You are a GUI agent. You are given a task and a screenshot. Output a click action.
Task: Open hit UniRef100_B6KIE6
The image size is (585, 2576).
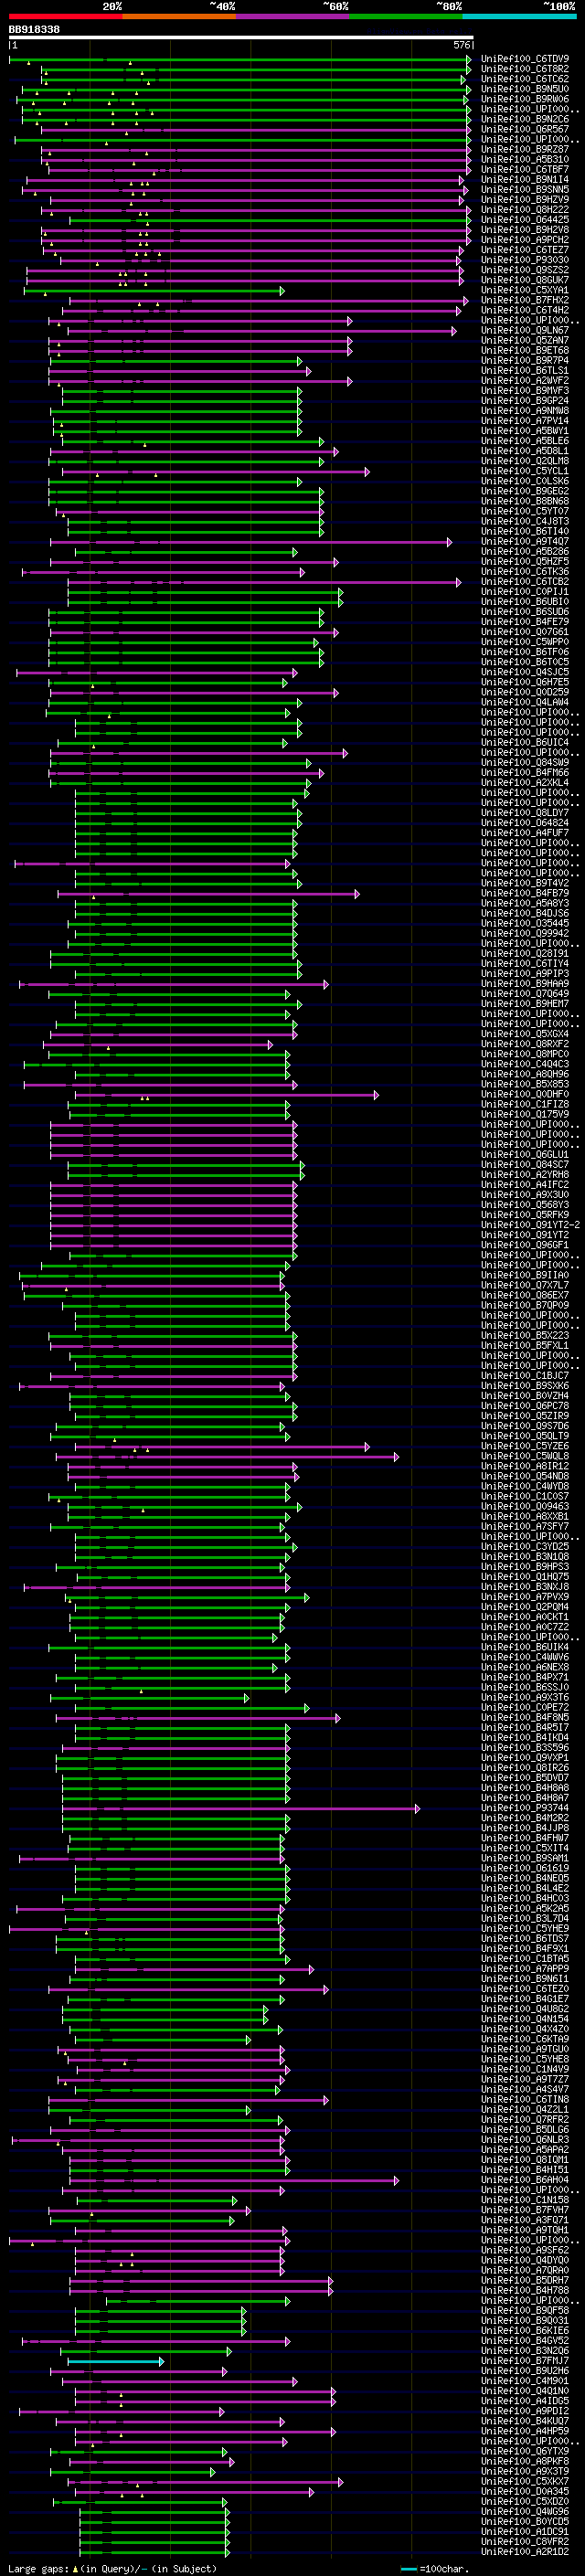click(525, 2330)
